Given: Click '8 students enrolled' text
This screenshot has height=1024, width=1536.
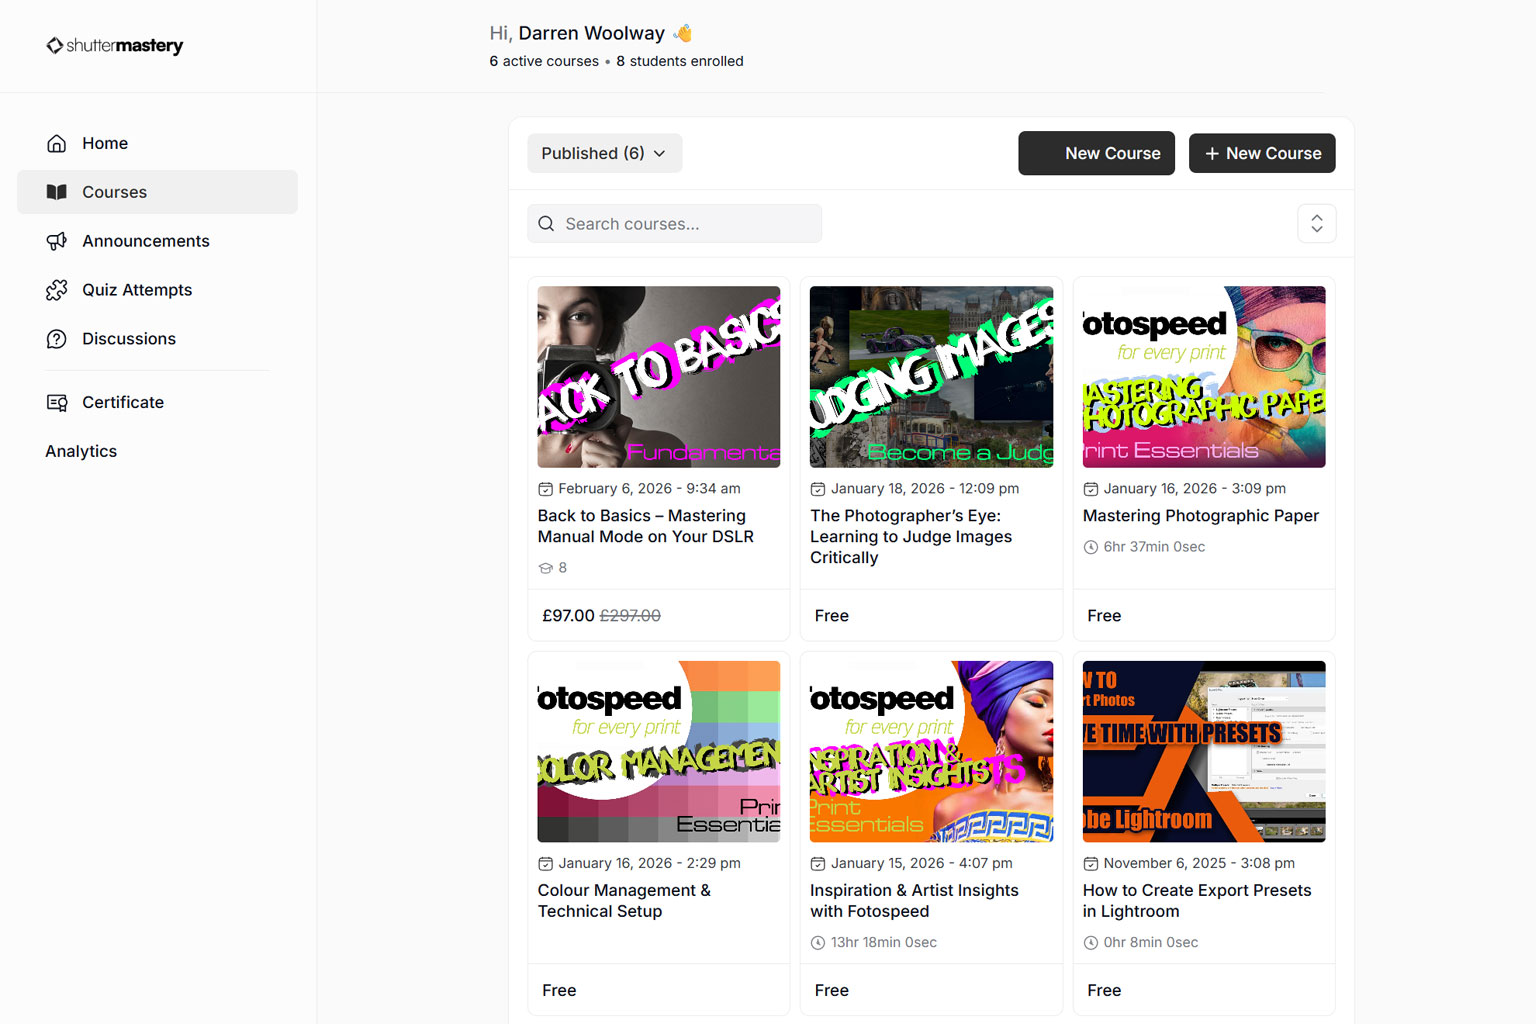Looking at the screenshot, I should (x=680, y=61).
